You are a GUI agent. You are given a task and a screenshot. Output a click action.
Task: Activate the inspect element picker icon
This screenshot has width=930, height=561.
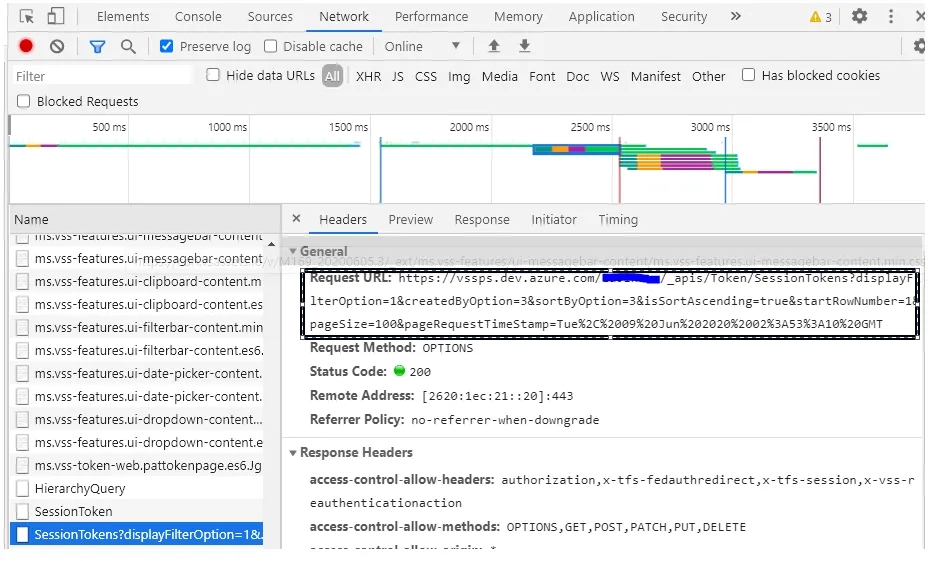[27, 17]
